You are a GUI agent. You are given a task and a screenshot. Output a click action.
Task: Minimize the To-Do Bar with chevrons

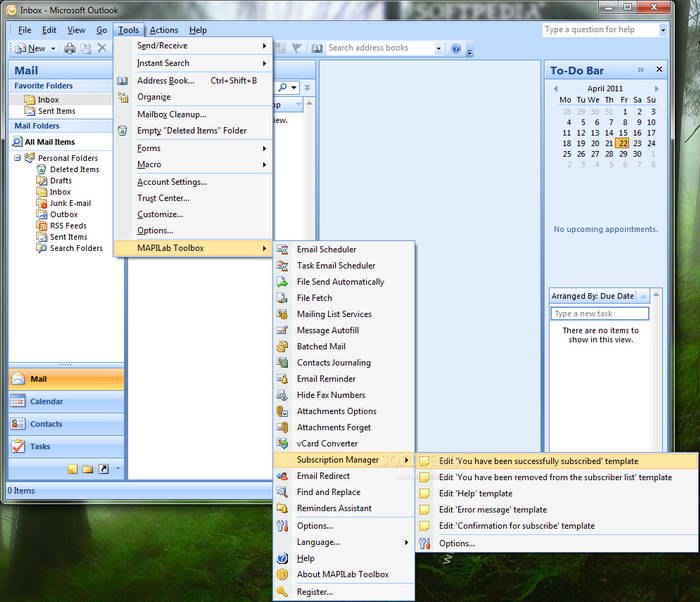click(x=641, y=70)
